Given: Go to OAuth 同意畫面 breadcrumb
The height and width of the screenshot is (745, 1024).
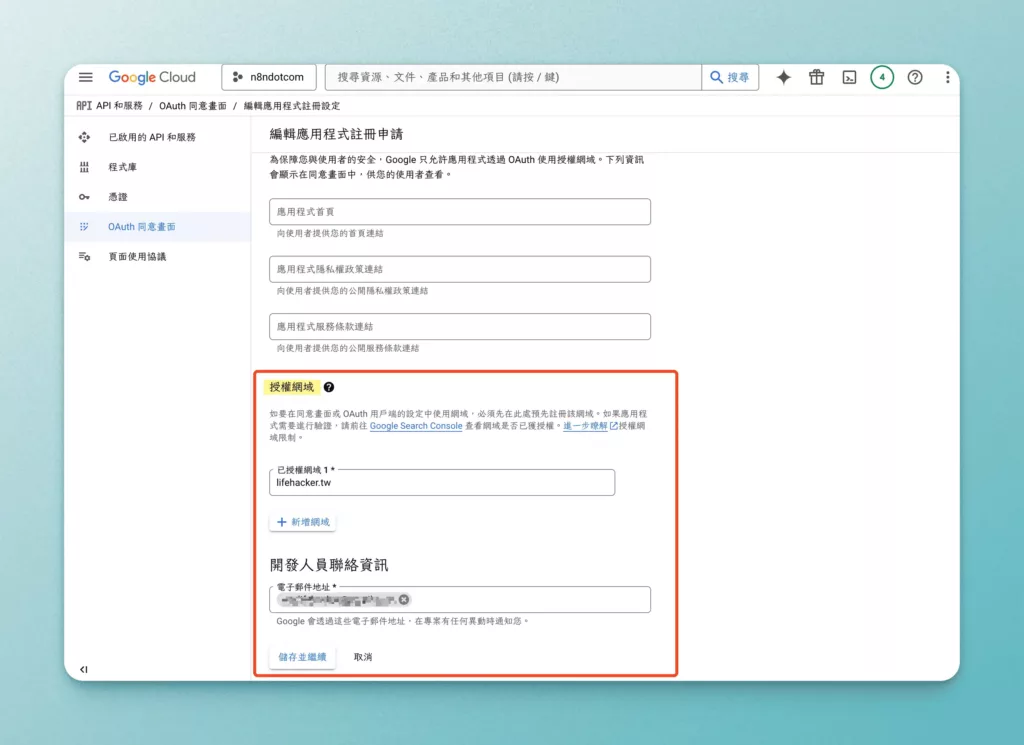Looking at the screenshot, I should tap(193, 106).
